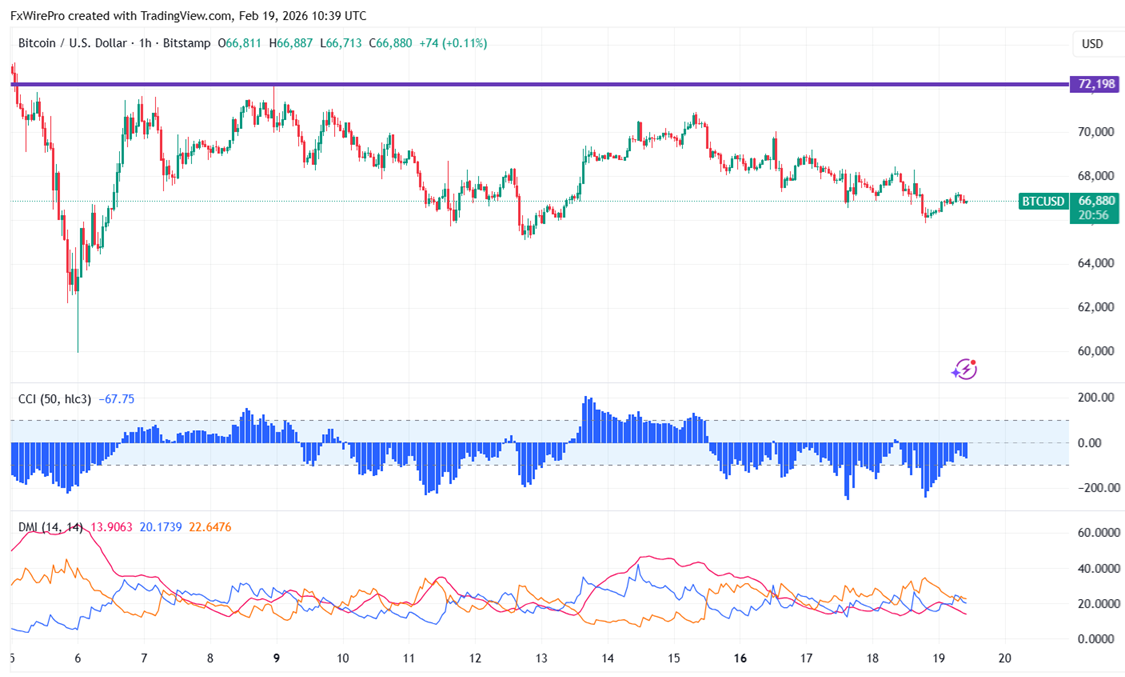Click date 18 on the time axis
The height and width of the screenshot is (677, 1125).
pos(872,658)
